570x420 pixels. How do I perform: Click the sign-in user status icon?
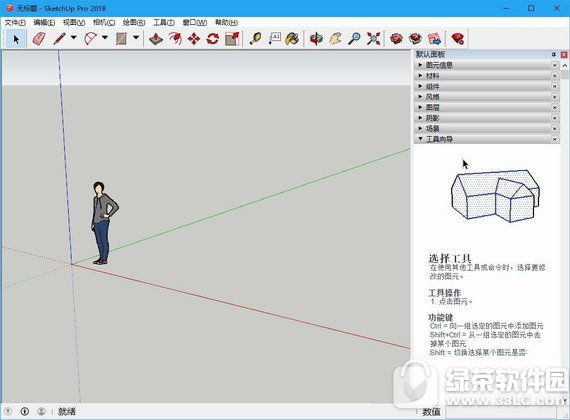click(x=41, y=411)
